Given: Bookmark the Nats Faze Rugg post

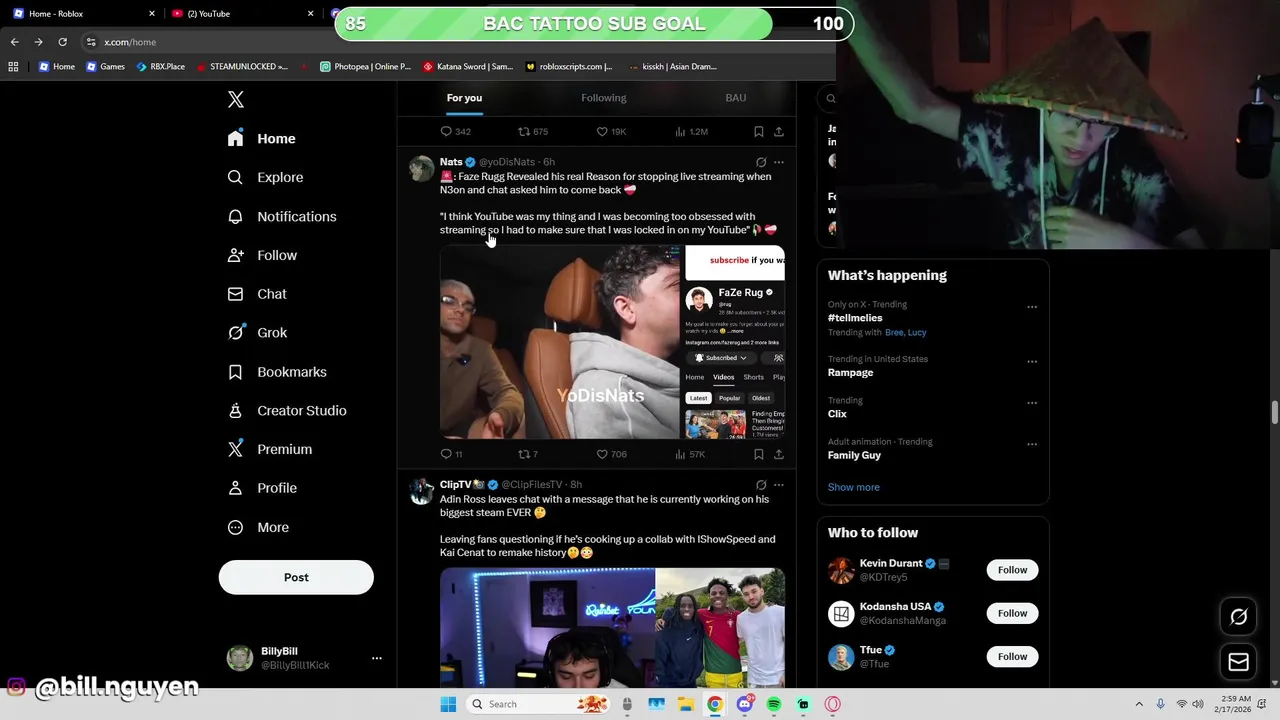Looking at the screenshot, I should [x=759, y=454].
